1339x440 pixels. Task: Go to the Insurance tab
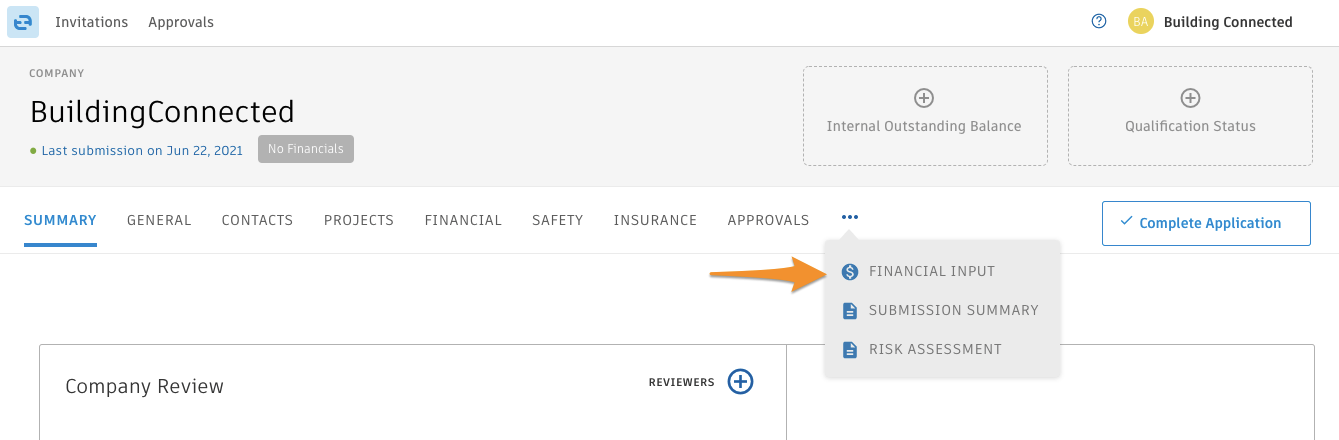click(655, 220)
